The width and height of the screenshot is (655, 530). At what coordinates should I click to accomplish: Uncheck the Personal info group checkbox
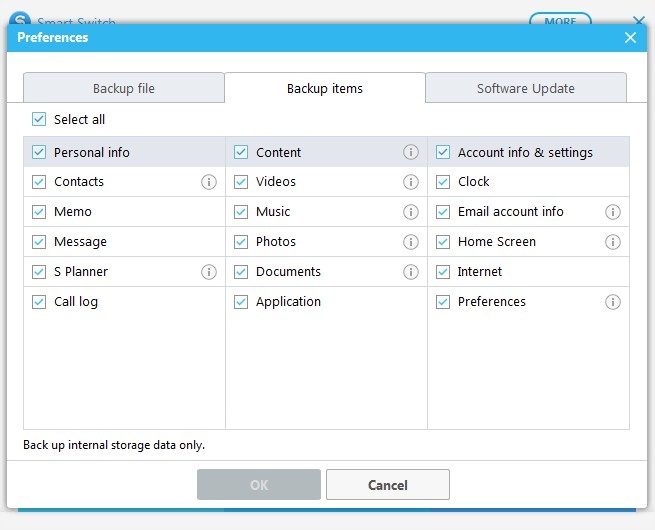[x=39, y=152]
